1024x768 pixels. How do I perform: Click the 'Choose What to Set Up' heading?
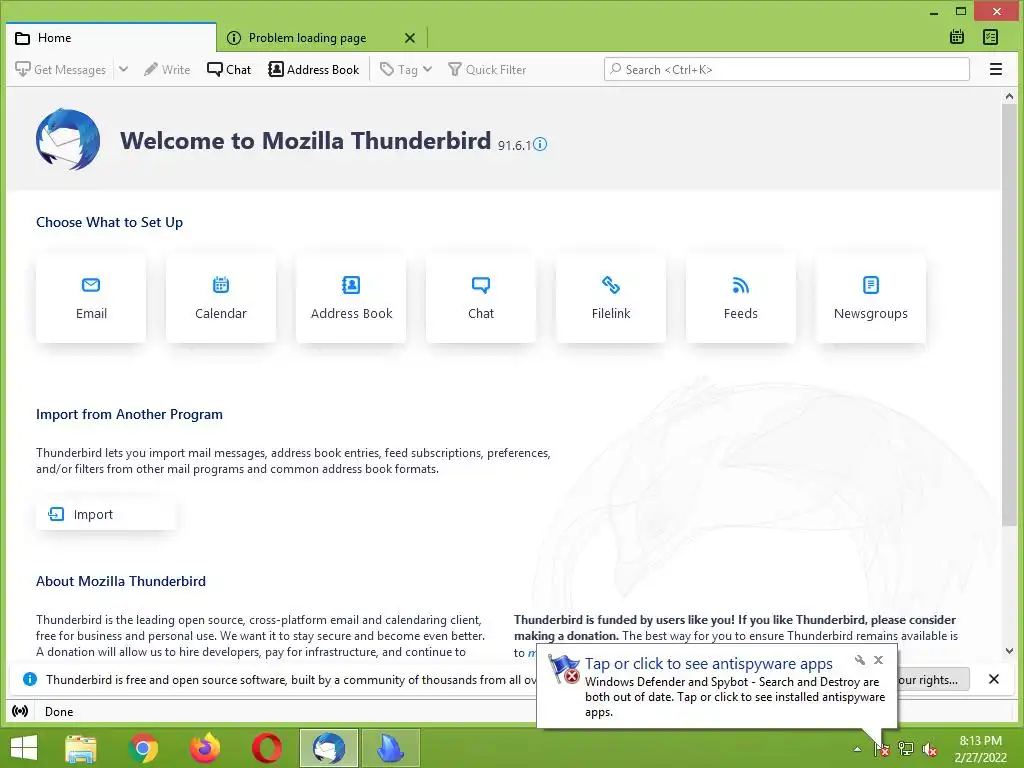(109, 222)
